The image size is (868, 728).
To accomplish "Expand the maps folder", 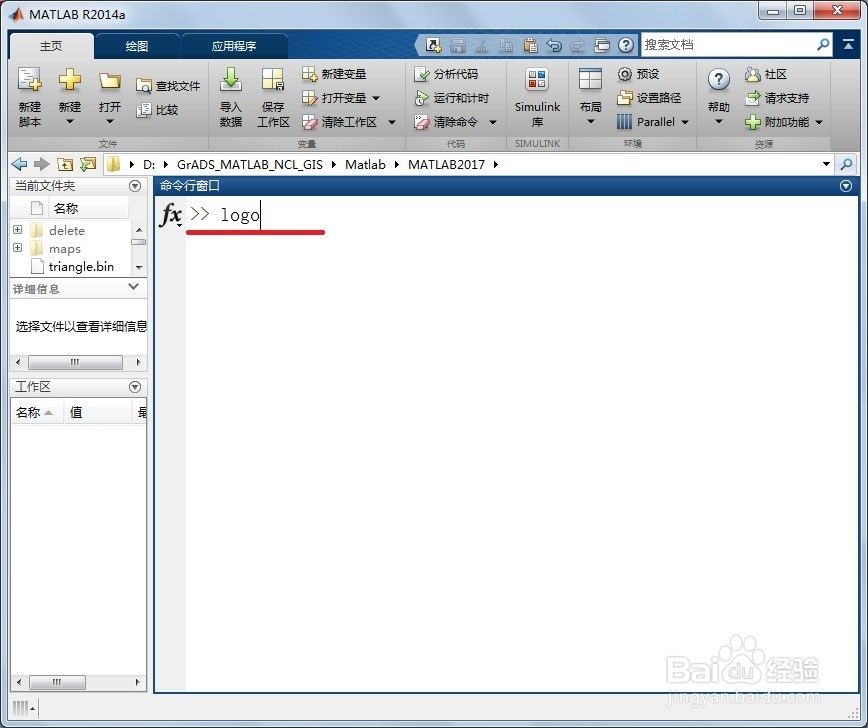I will [x=18, y=248].
